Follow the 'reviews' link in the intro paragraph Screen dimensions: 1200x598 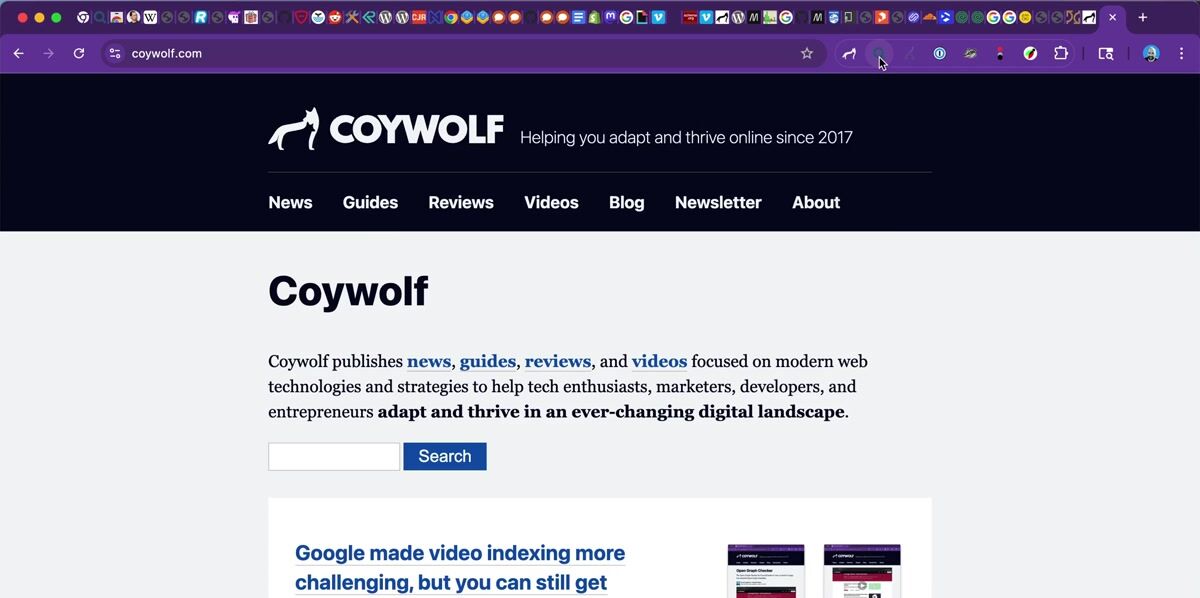click(x=558, y=361)
